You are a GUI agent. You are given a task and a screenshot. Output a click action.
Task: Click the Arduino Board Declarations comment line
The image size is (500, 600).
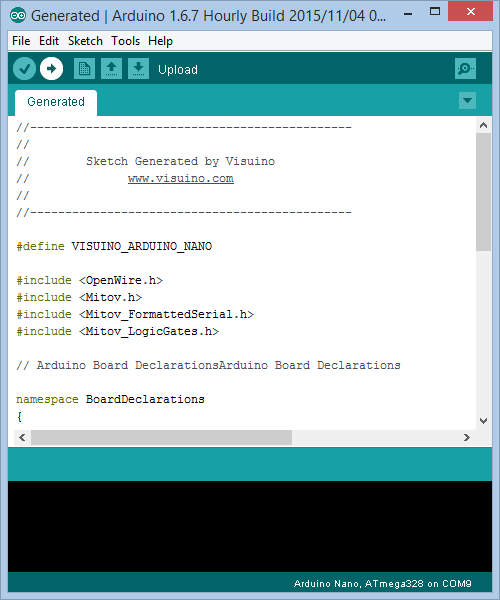(208, 365)
